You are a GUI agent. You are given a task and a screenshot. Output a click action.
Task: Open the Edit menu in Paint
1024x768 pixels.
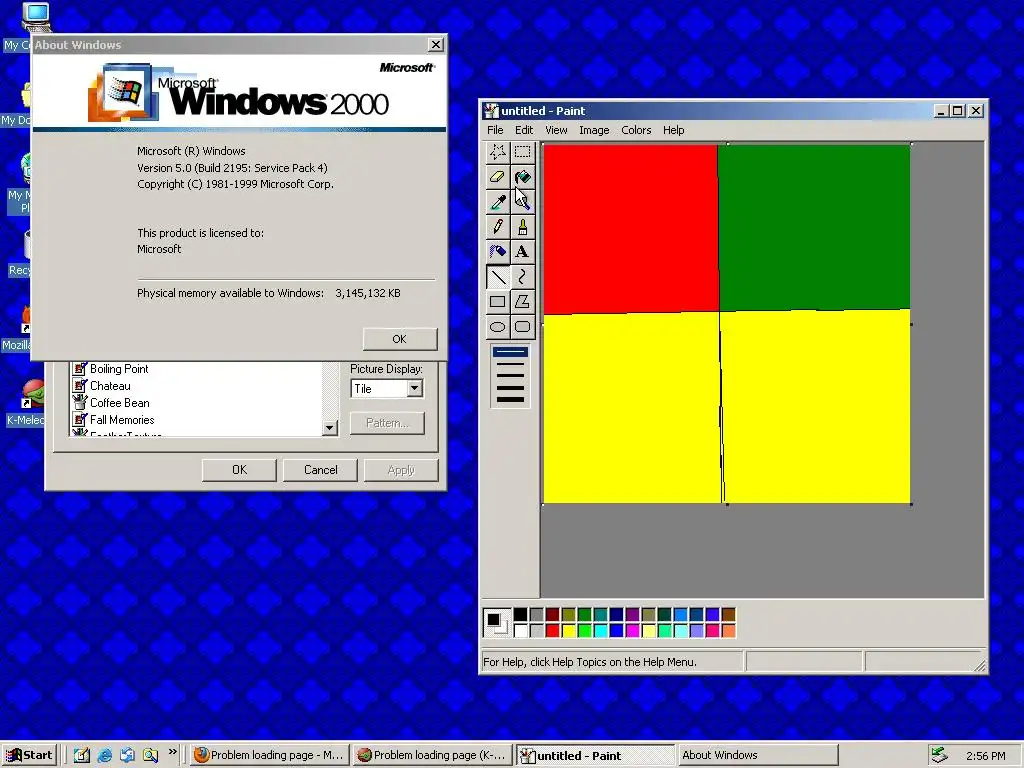pyautogui.click(x=524, y=130)
